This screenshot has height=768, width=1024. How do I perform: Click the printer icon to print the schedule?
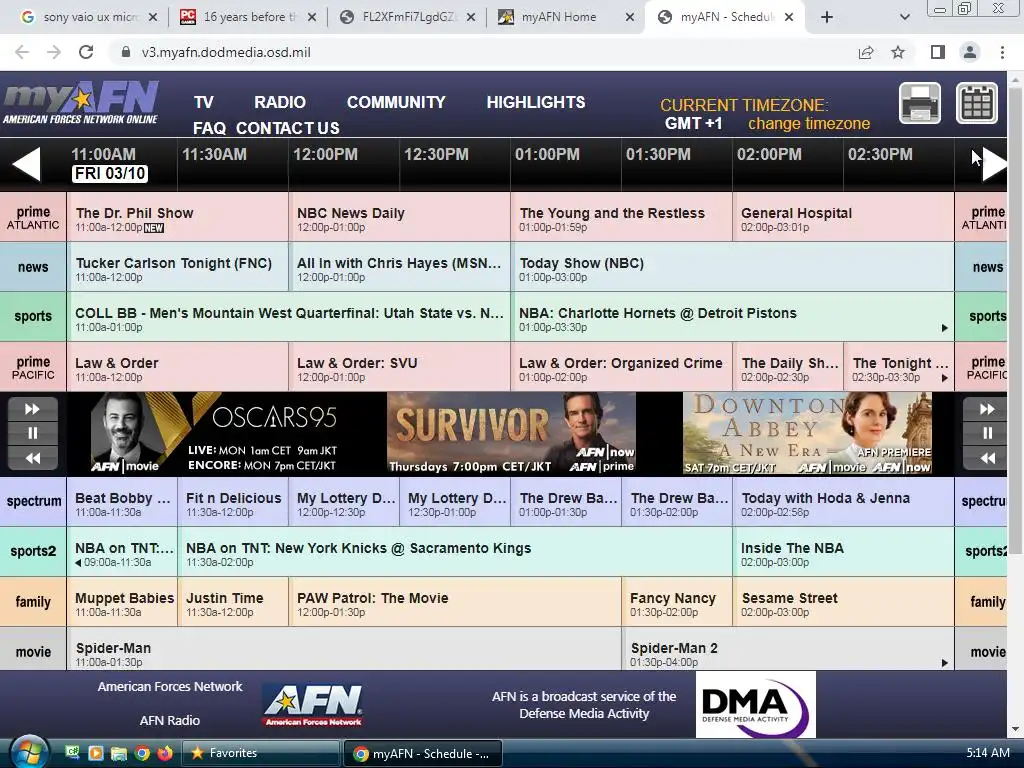coord(920,103)
